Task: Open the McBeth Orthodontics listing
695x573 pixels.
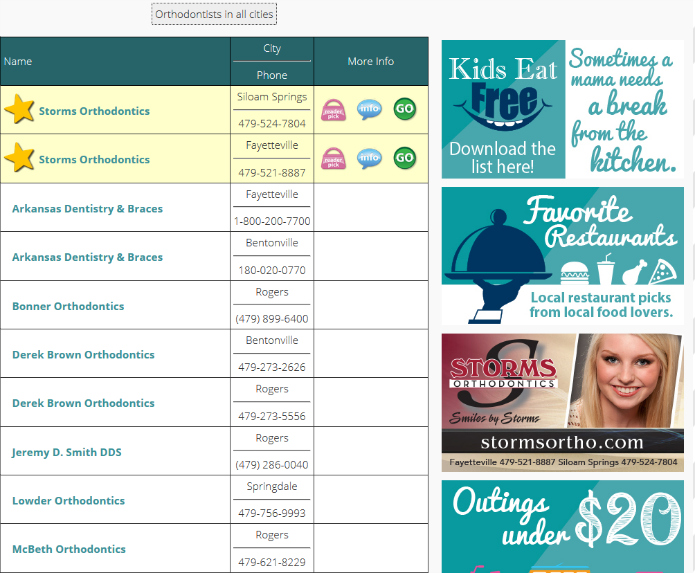Action: click(x=69, y=549)
